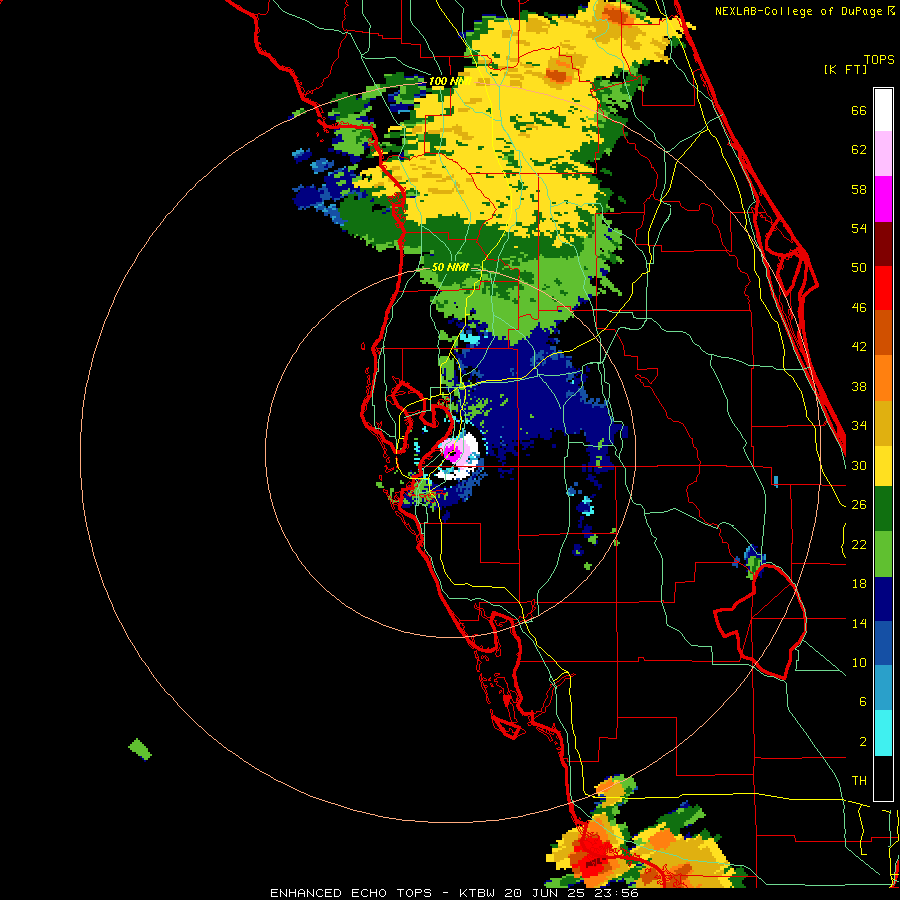Click the legend value 34
Screen dimensions: 900x900
859,426
